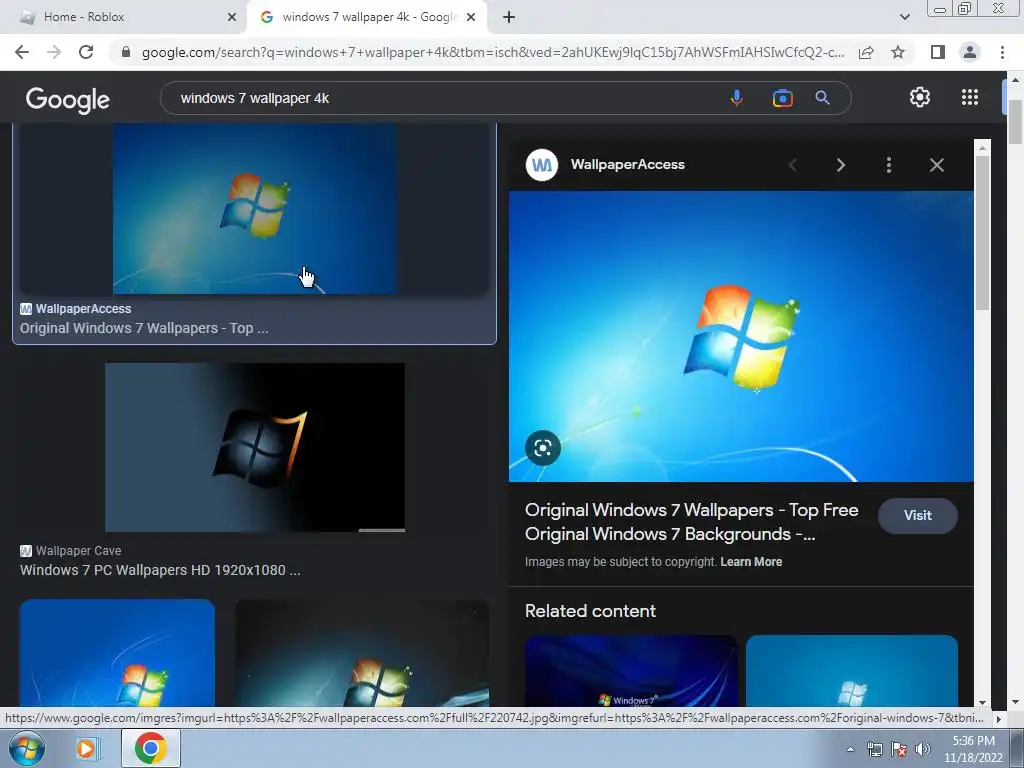Close the windows 7 wallpaper 4k tab
1024x768 pixels.
pyautogui.click(x=470, y=17)
